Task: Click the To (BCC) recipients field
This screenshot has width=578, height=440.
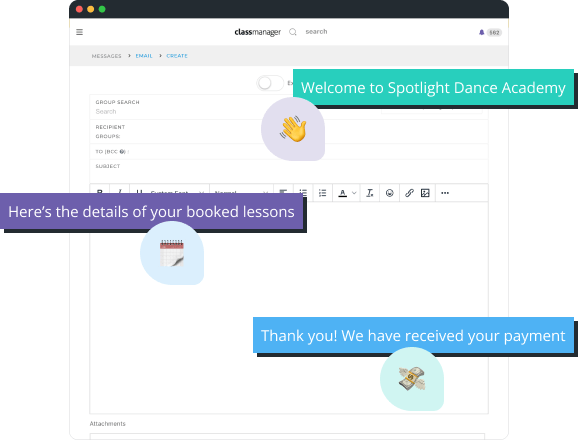Action: 289,151
